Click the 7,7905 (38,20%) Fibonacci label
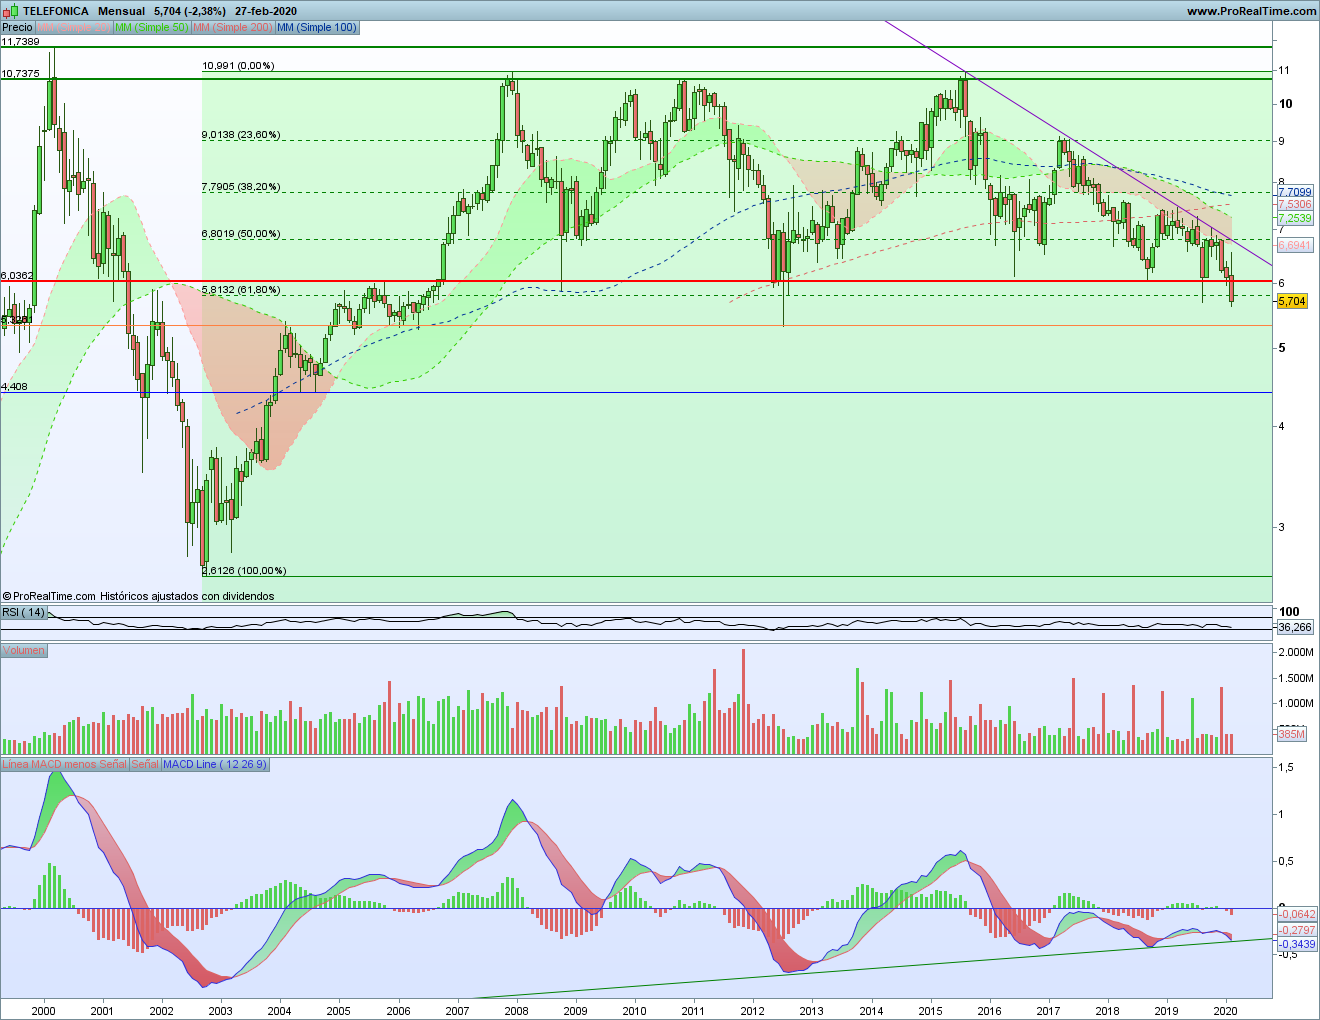 [x=241, y=187]
